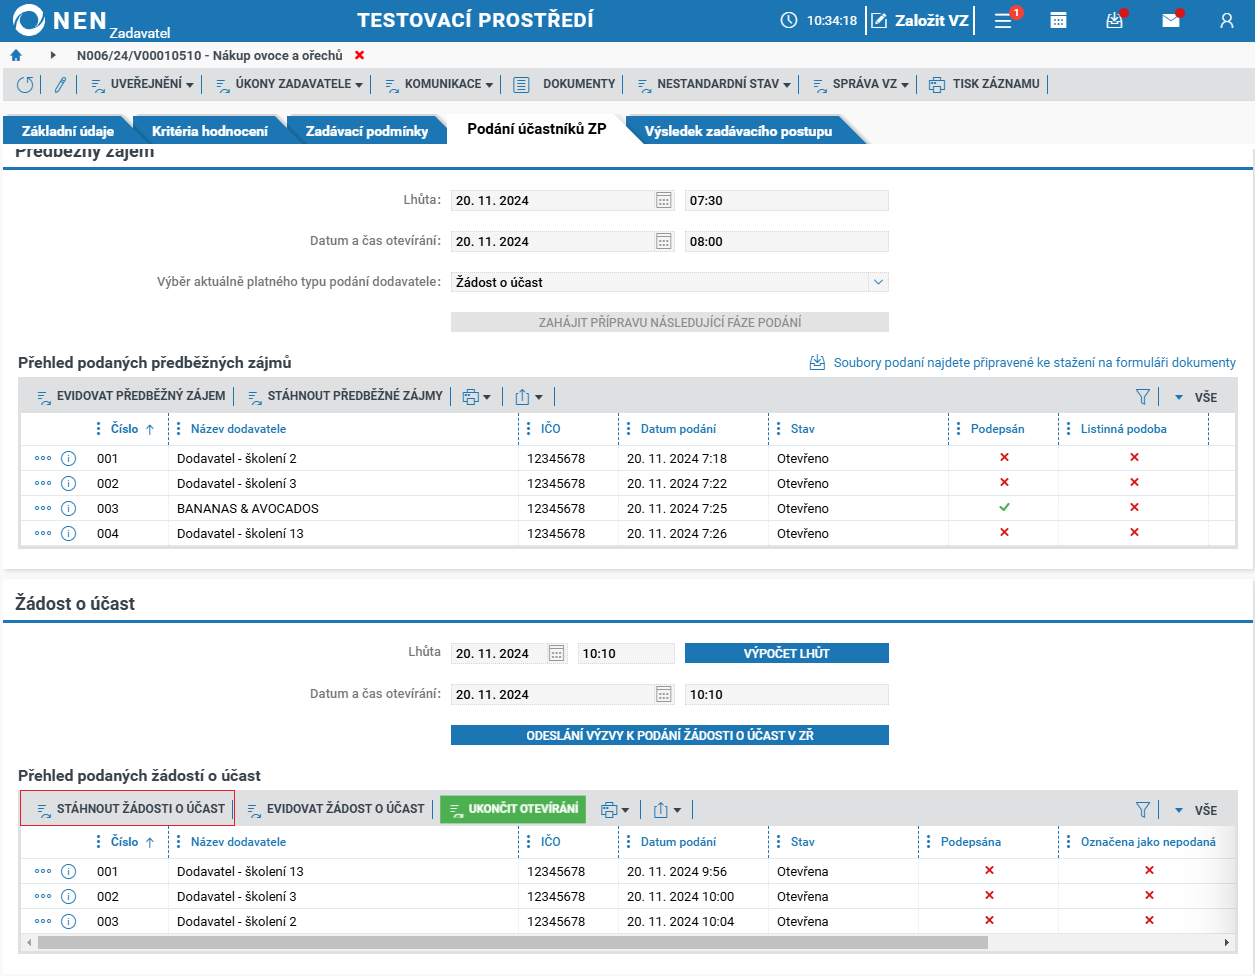Open the hamburger menu with notification badge

point(1004,20)
